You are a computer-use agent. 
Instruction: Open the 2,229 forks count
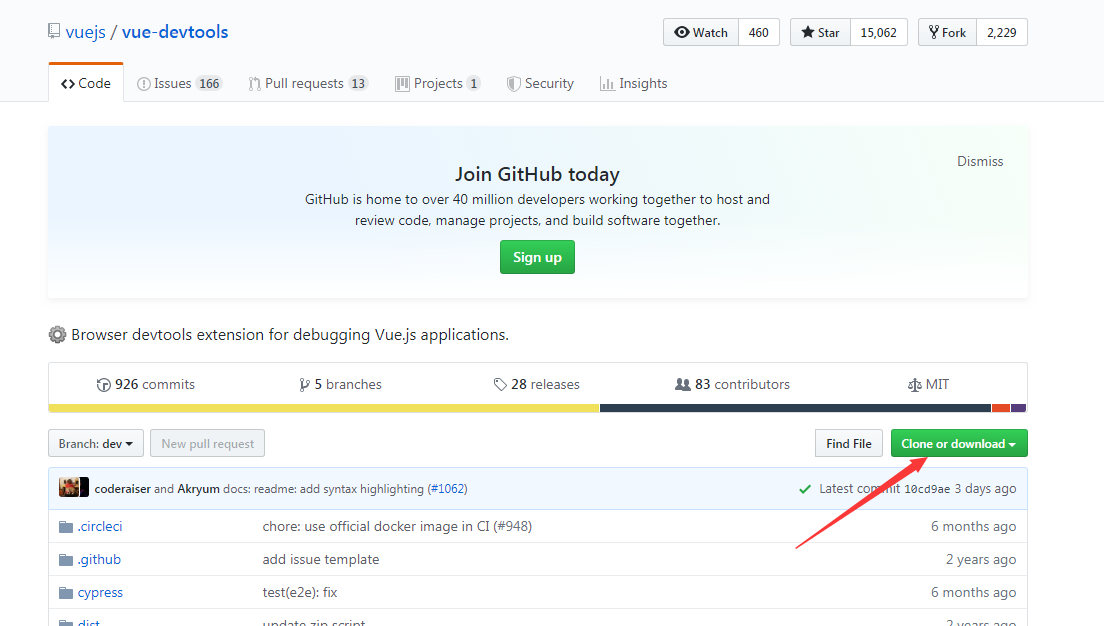1002,32
